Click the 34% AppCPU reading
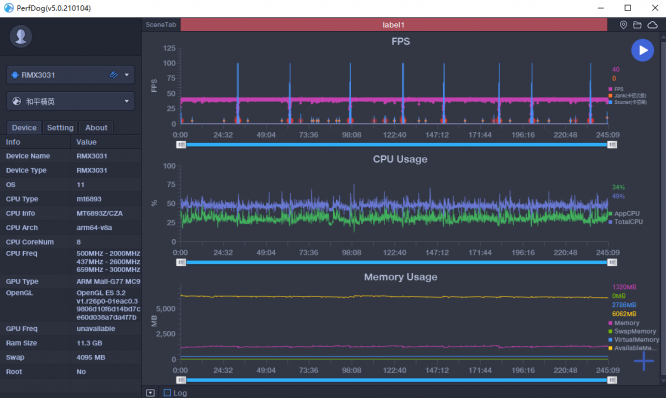Image resolution: width=666 pixels, height=398 pixels. (x=618, y=187)
